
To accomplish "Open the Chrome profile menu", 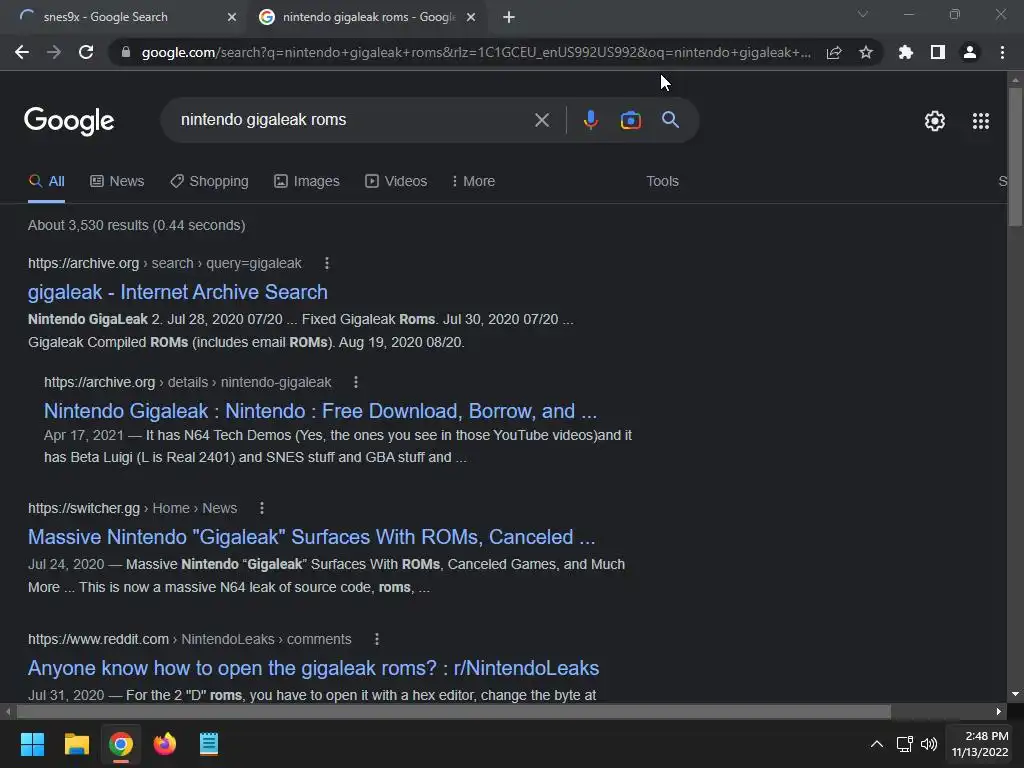I will point(970,52).
